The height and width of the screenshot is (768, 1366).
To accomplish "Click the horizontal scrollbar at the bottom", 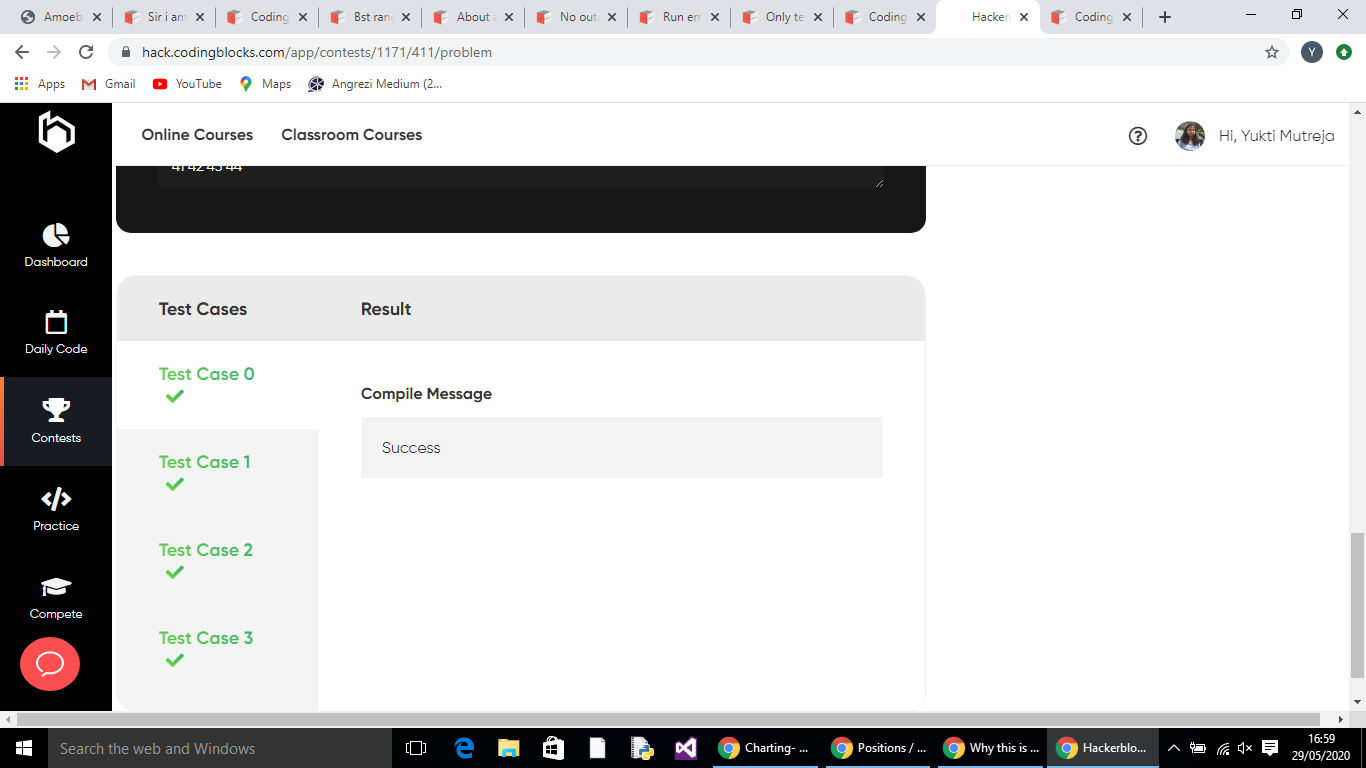I will (x=668, y=719).
